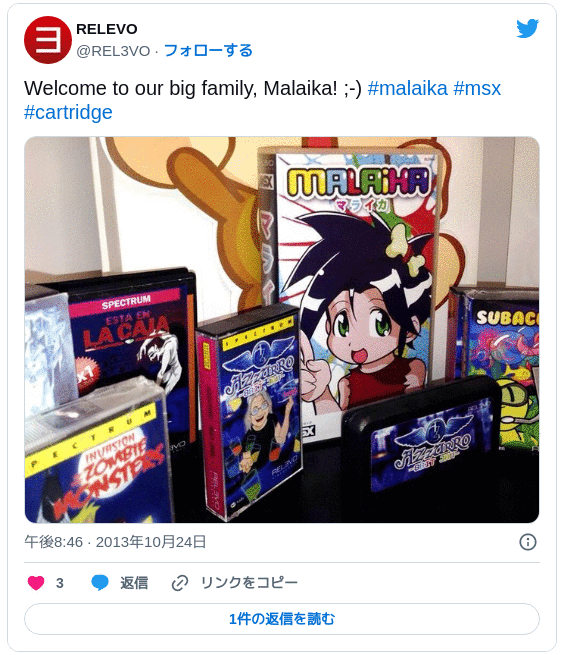Click the like count number 3
Viewport: 564px width, 655px height.
pyautogui.click(x=60, y=583)
